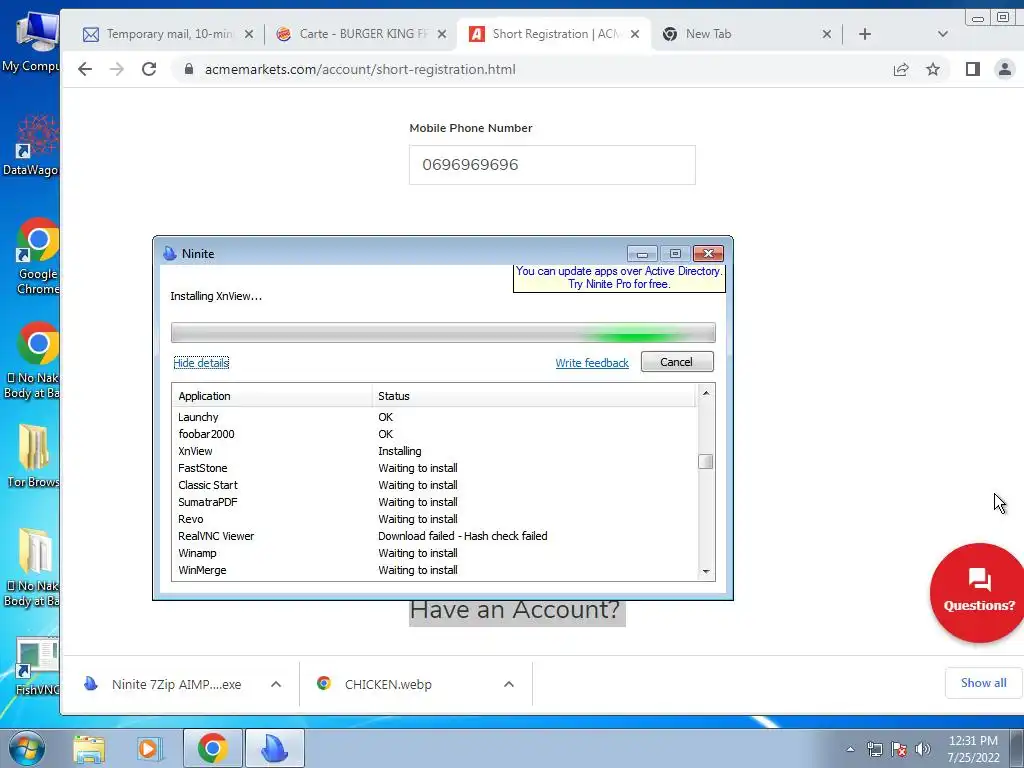Select the Revo row
Screen dimensions: 1024x768
point(434,519)
